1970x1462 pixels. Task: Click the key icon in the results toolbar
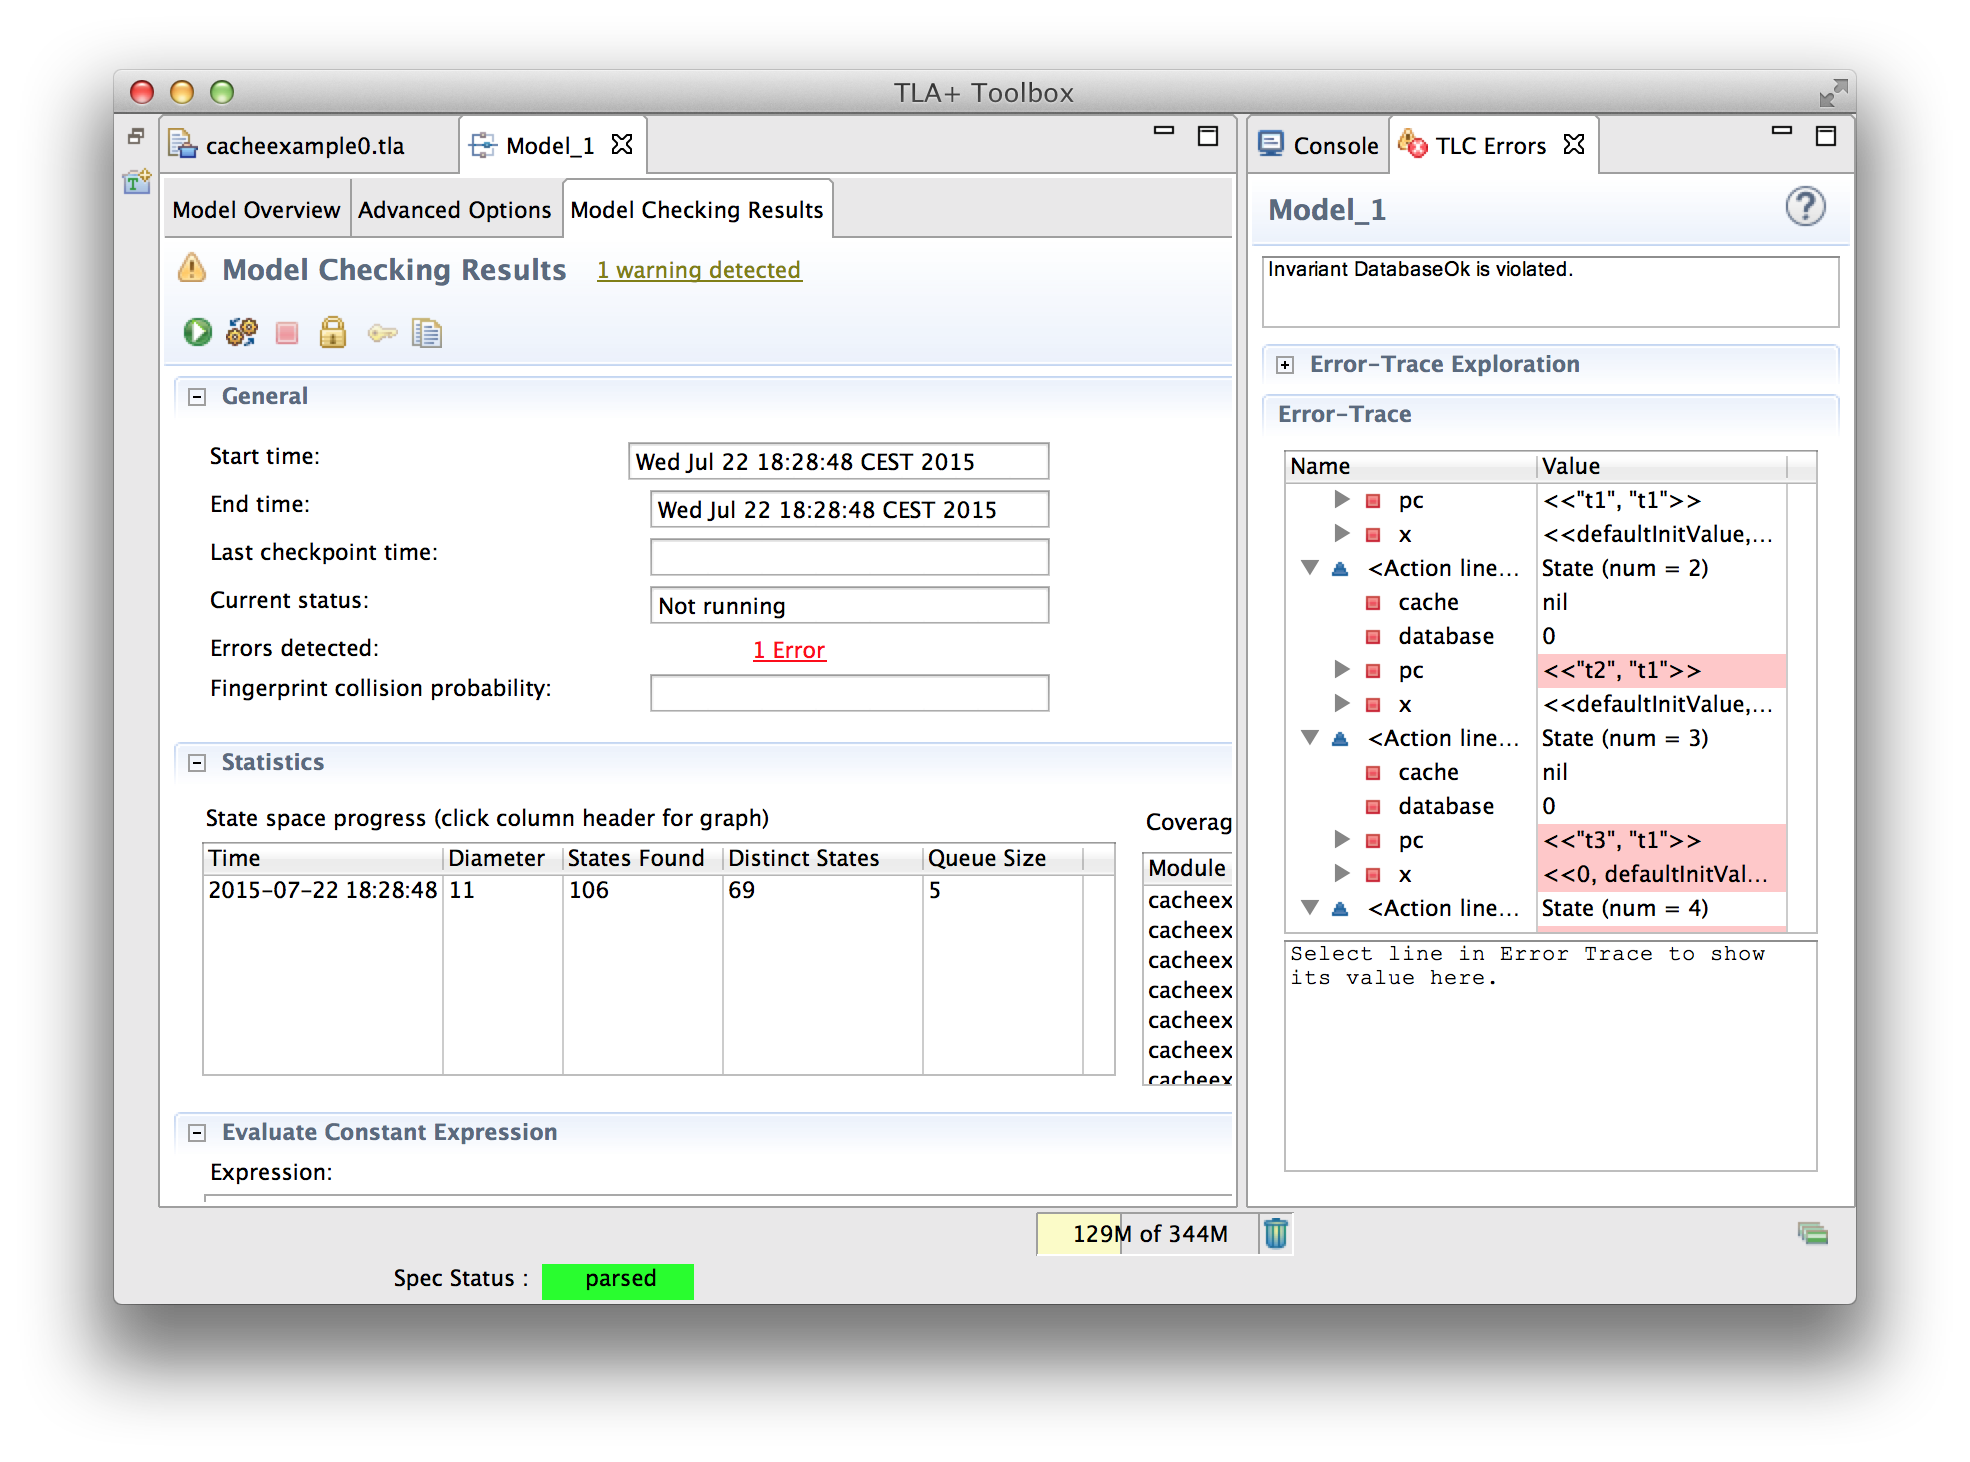point(381,333)
